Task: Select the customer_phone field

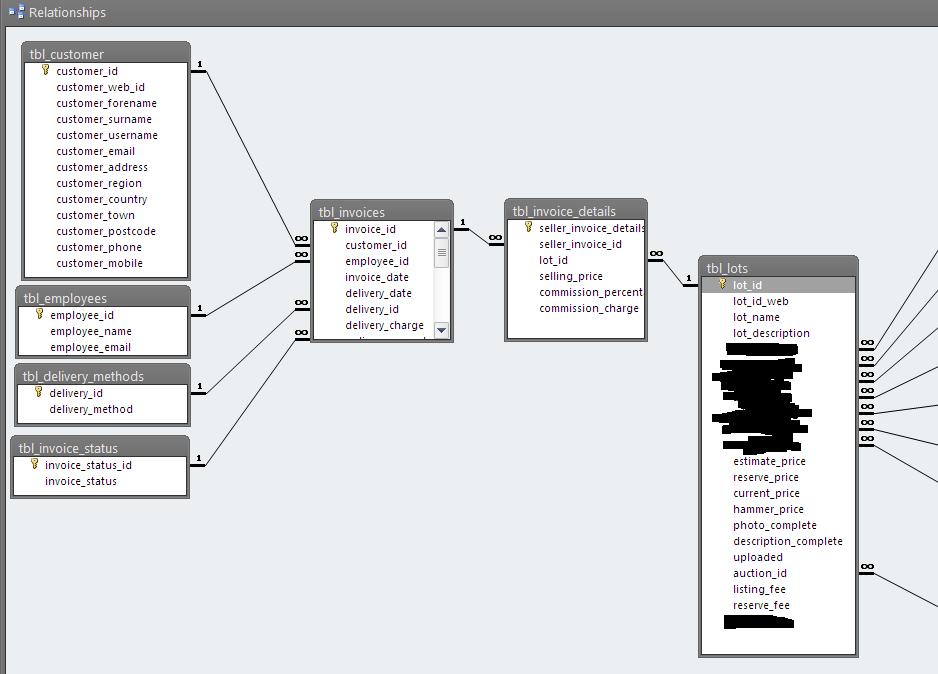Action: (x=99, y=248)
